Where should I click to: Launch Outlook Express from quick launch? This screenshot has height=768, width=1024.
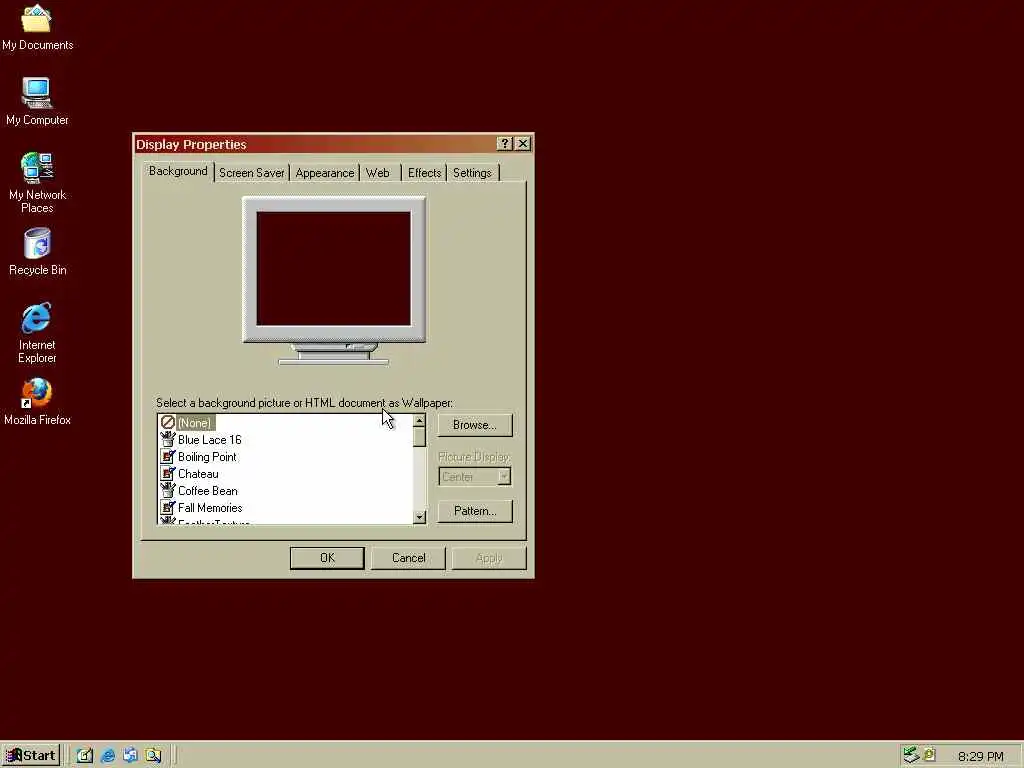pyautogui.click(x=130, y=756)
